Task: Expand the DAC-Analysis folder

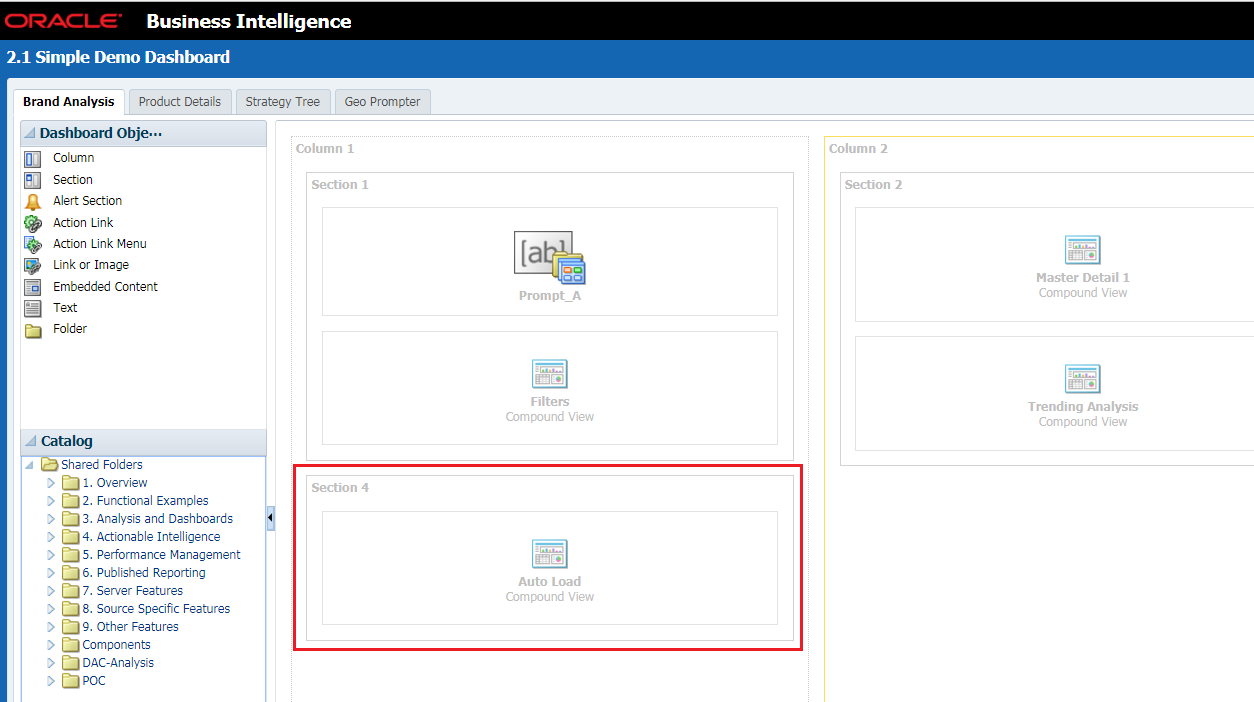Action: click(x=51, y=662)
